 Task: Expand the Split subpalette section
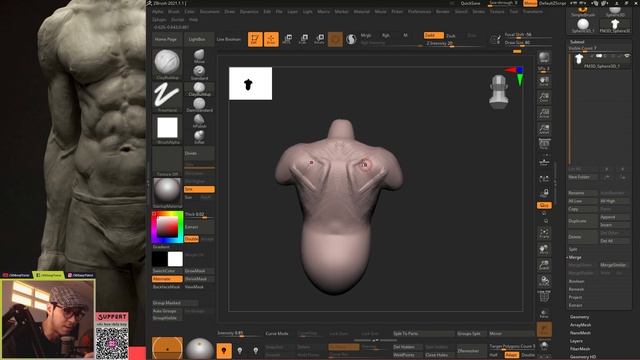click(573, 249)
